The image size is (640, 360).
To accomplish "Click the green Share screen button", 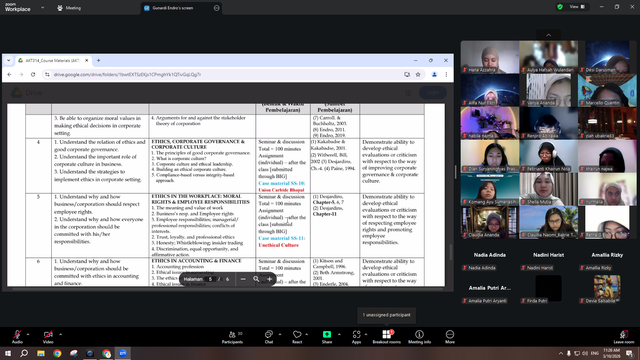I will 327,337.
